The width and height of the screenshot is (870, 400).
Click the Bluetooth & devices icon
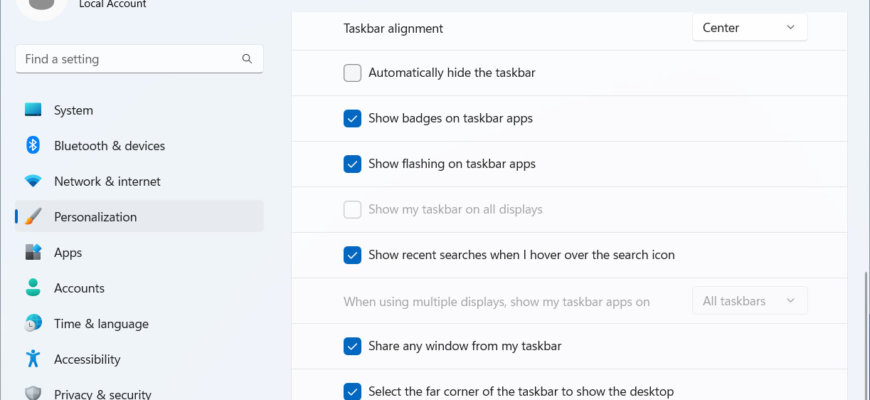33,145
